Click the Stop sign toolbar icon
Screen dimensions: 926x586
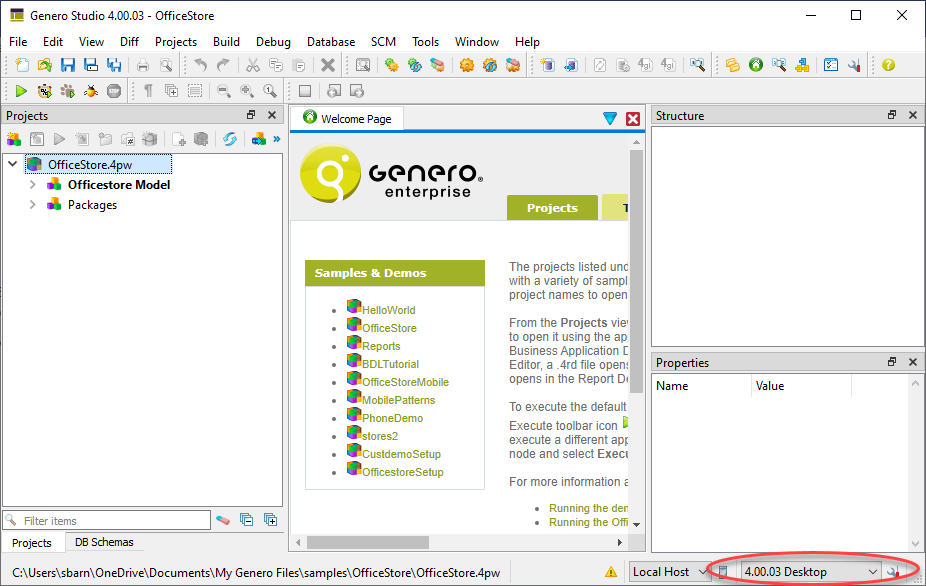coord(114,91)
